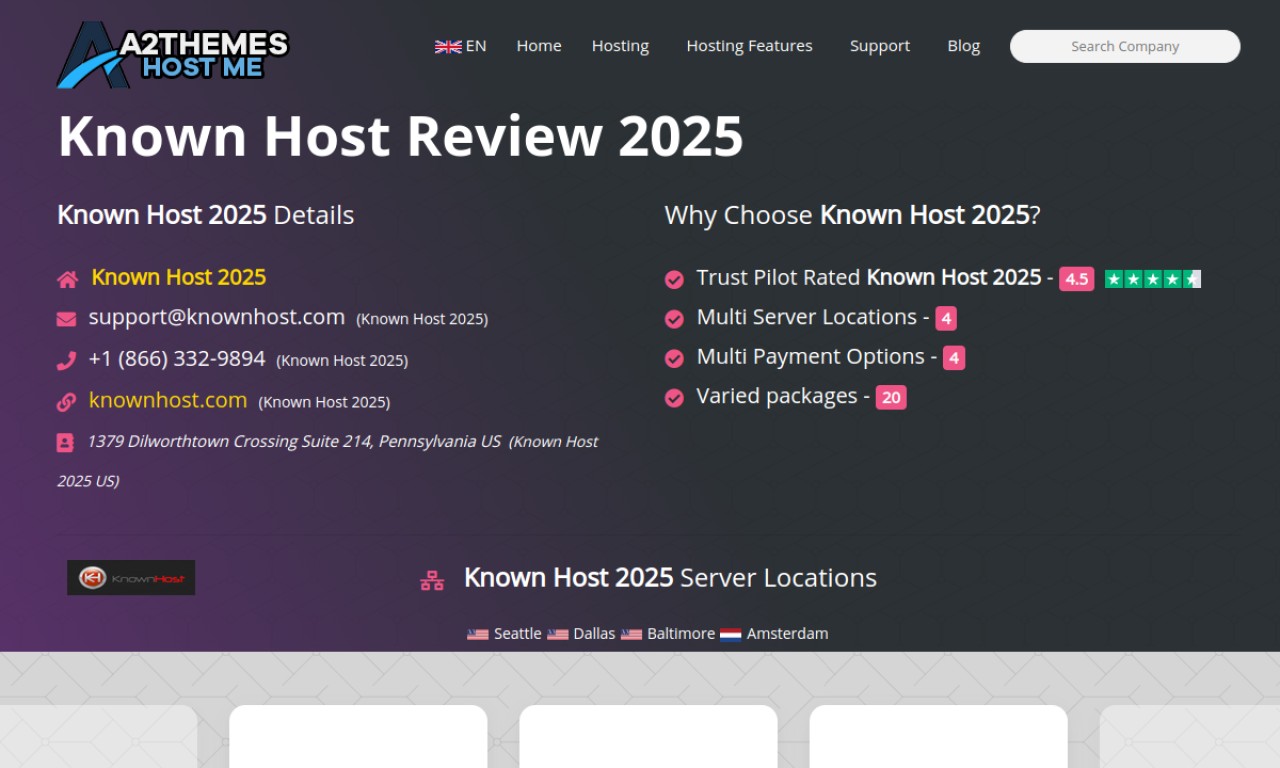Click the check icon beside Multi Server Locations
The height and width of the screenshot is (768, 1280).
[674, 319]
